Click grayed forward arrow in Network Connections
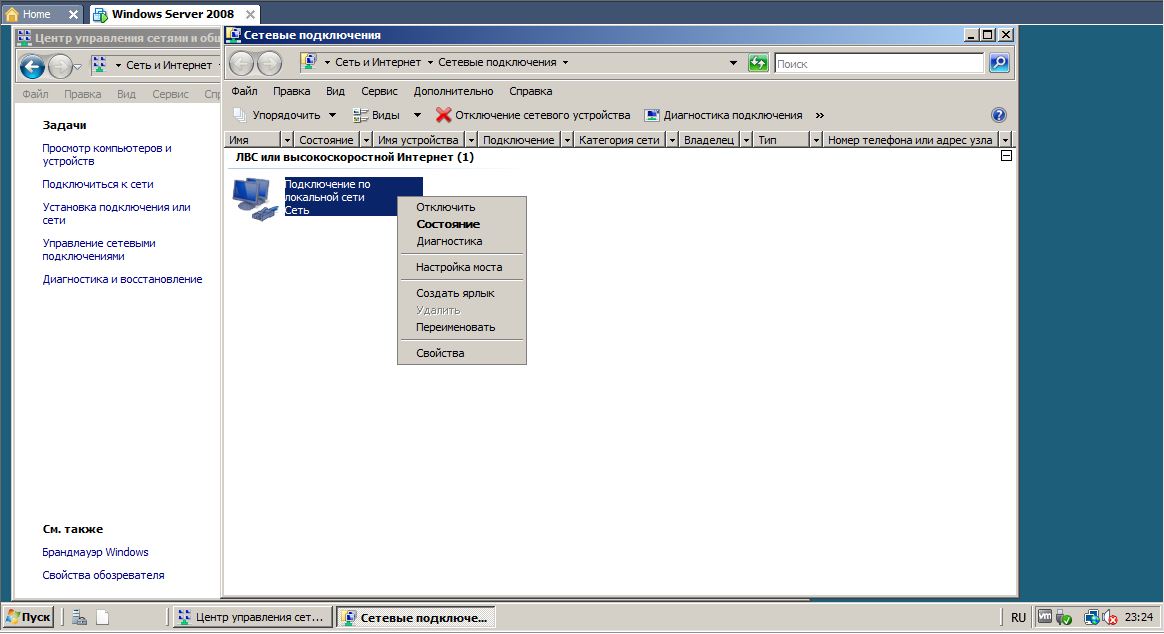The image size is (1164, 634). tap(269, 63)
